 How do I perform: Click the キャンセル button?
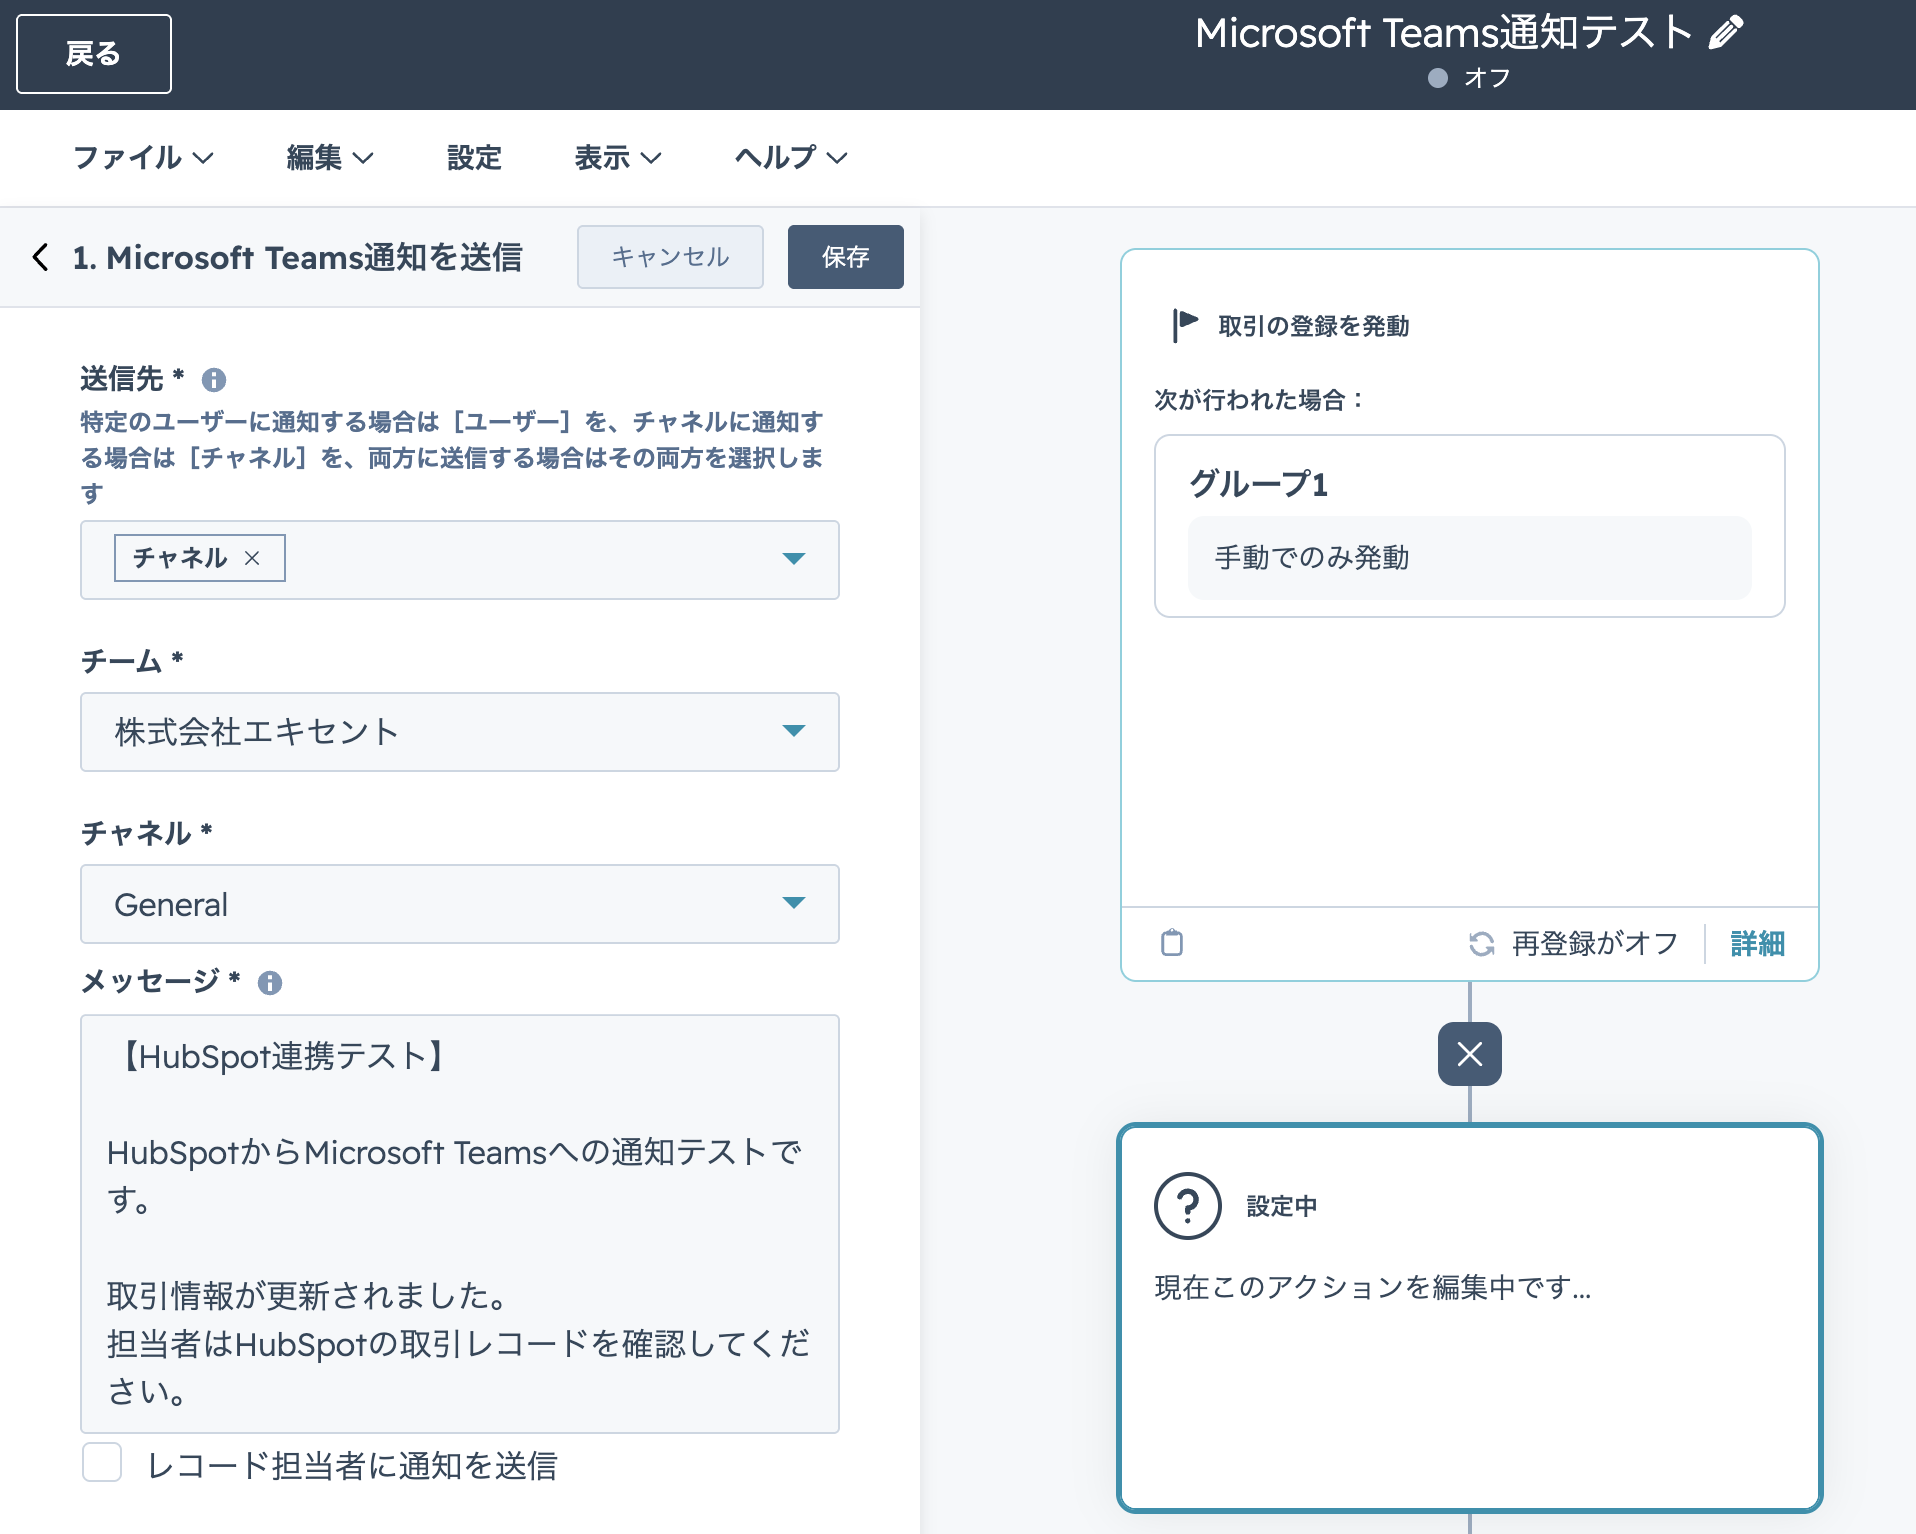(670, 257)
